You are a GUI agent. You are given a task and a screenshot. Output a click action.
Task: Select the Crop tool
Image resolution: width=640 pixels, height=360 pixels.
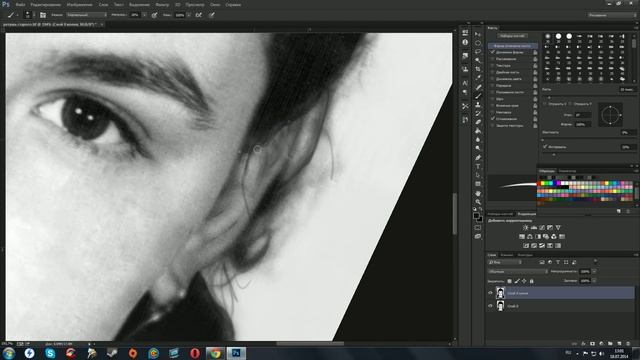[x=478, y=69]
